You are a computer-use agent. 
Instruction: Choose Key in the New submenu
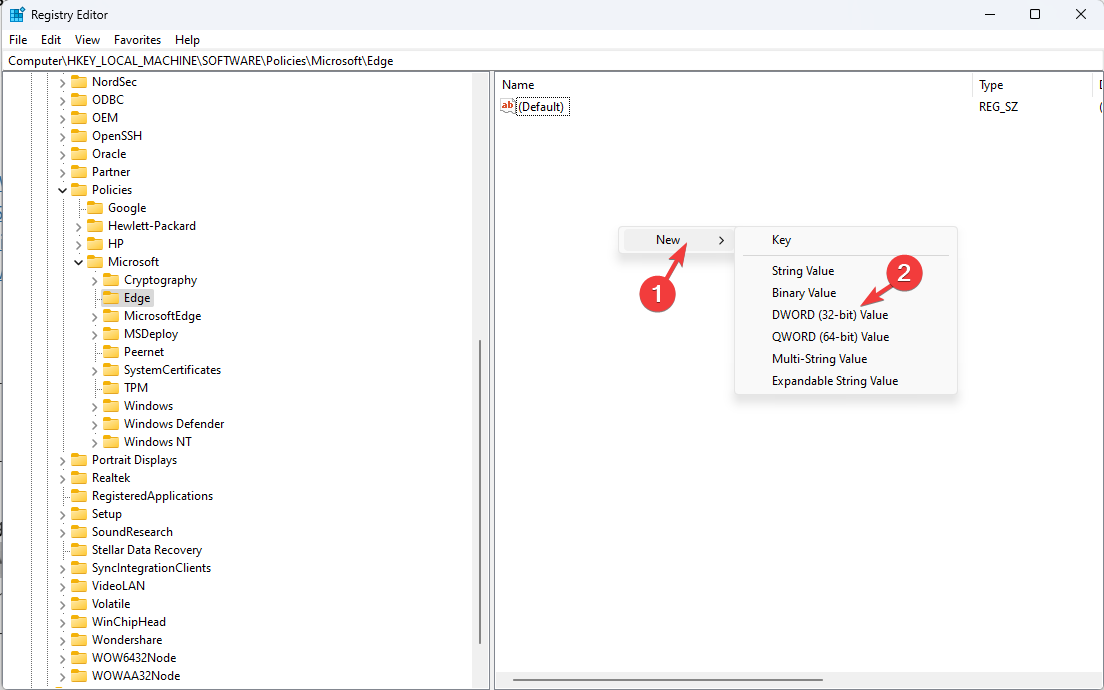pyautogui.click(x=781, y=240)
